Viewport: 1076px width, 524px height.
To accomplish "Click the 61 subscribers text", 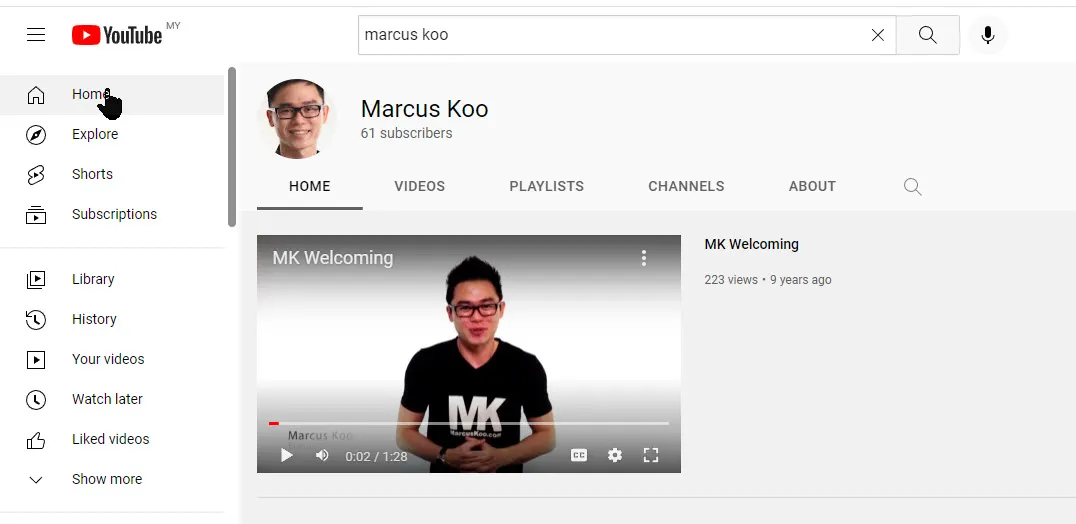I will [406, 133].
